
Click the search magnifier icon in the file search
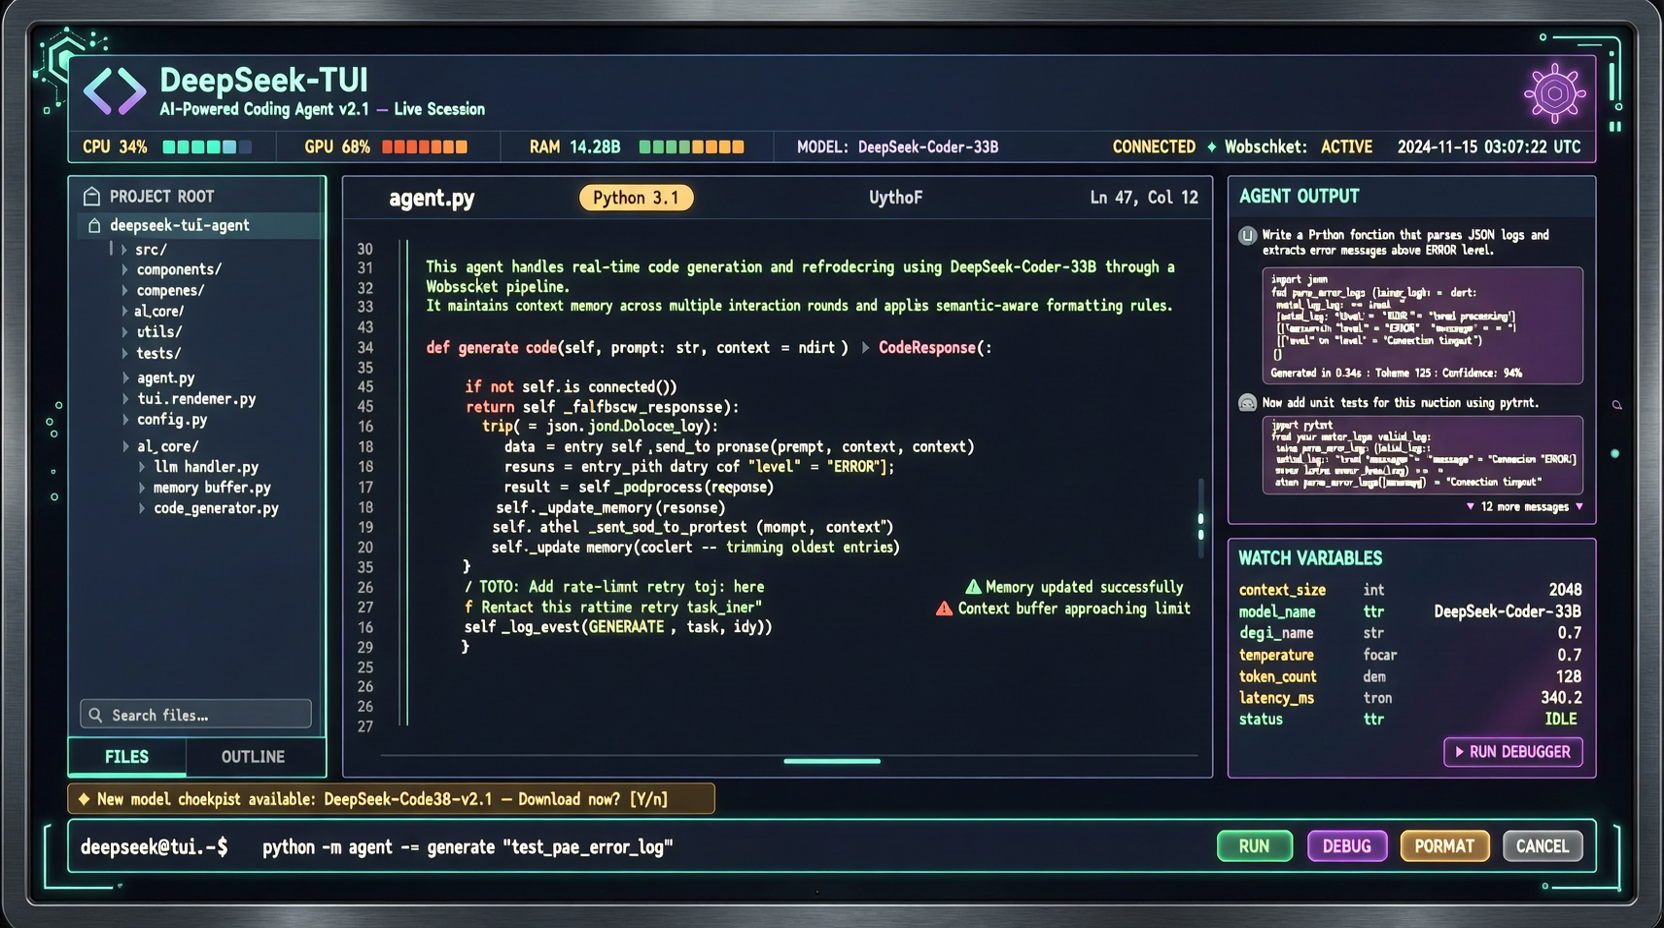[96, 715]
